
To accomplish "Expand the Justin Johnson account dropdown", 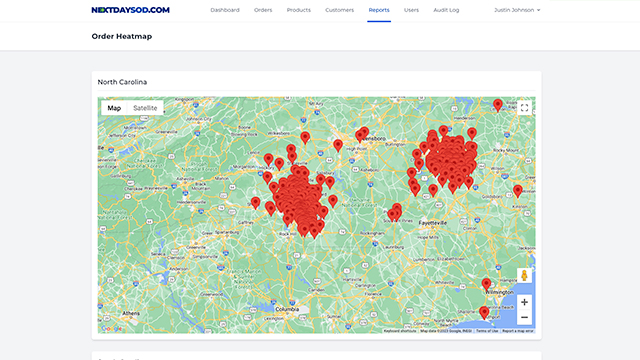I will (517, 10).
